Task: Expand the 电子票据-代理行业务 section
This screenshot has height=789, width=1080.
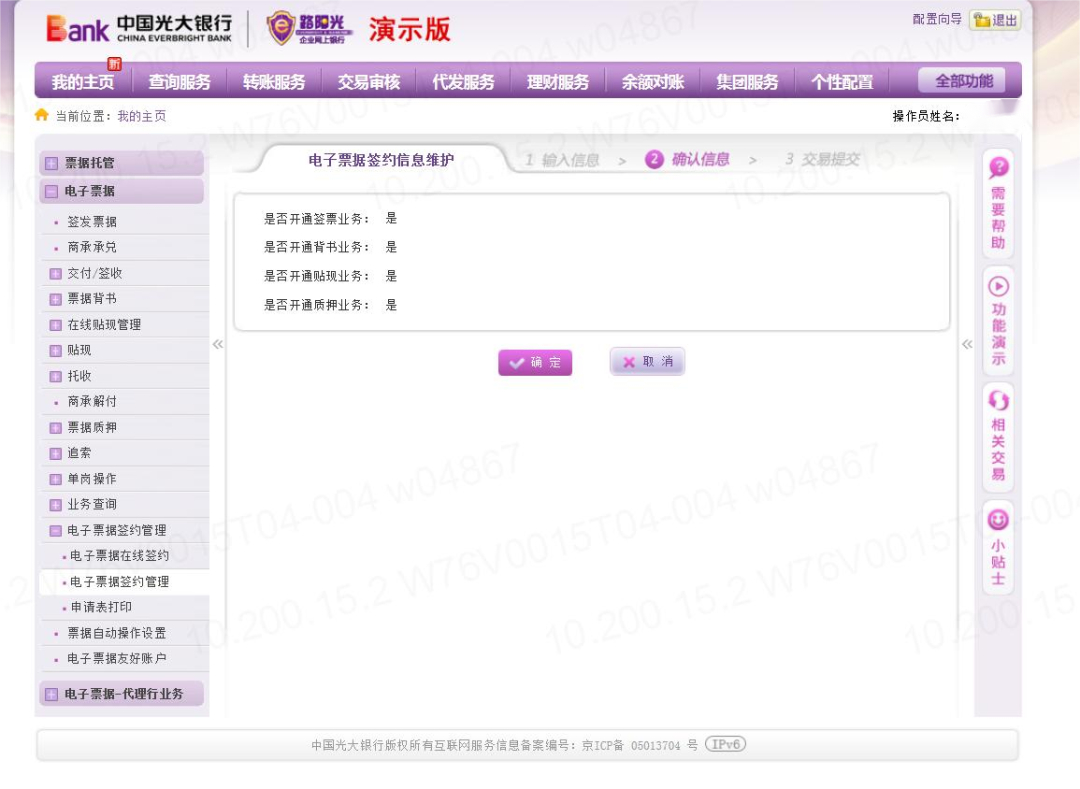Action: tap(51, 694)
